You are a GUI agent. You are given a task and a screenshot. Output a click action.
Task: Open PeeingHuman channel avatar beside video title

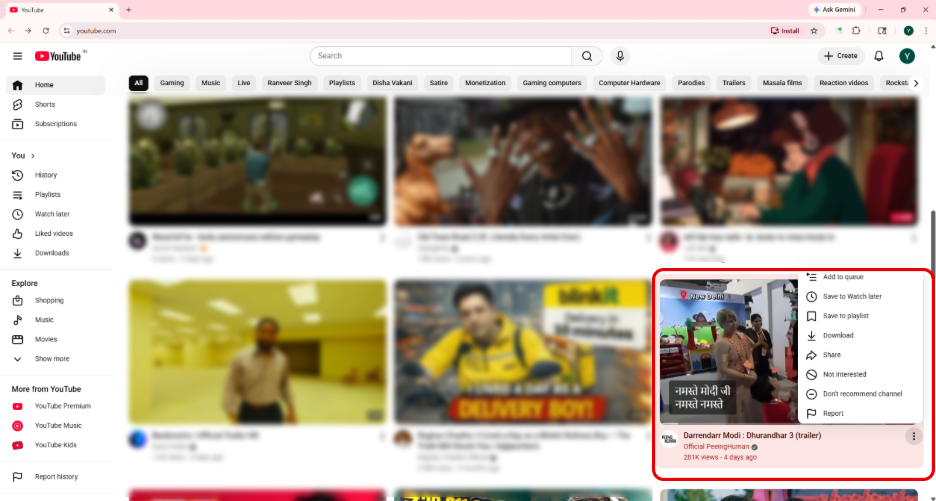(x=669, y=439)
